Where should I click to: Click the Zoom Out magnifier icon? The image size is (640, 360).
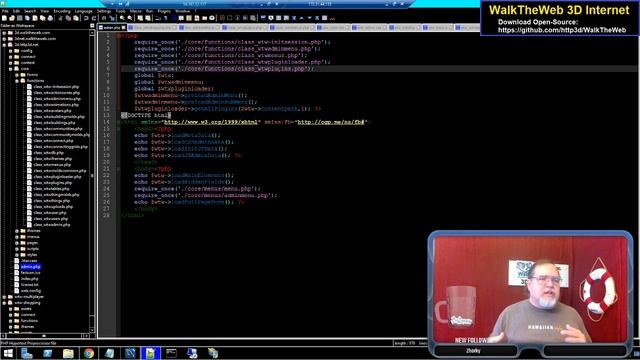click(x=130, y=18)
